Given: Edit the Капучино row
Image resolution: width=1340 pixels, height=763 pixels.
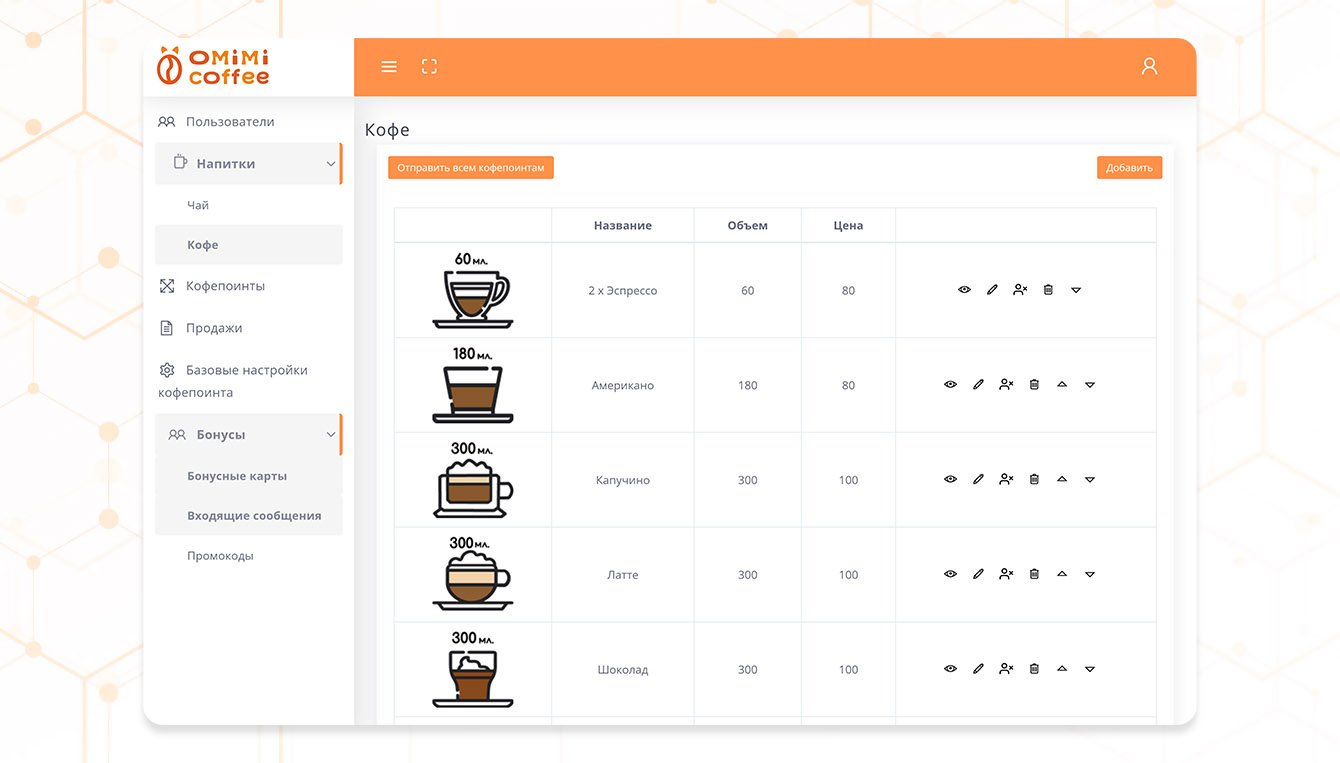Looking at the screenshot, I should click(978, 480).
